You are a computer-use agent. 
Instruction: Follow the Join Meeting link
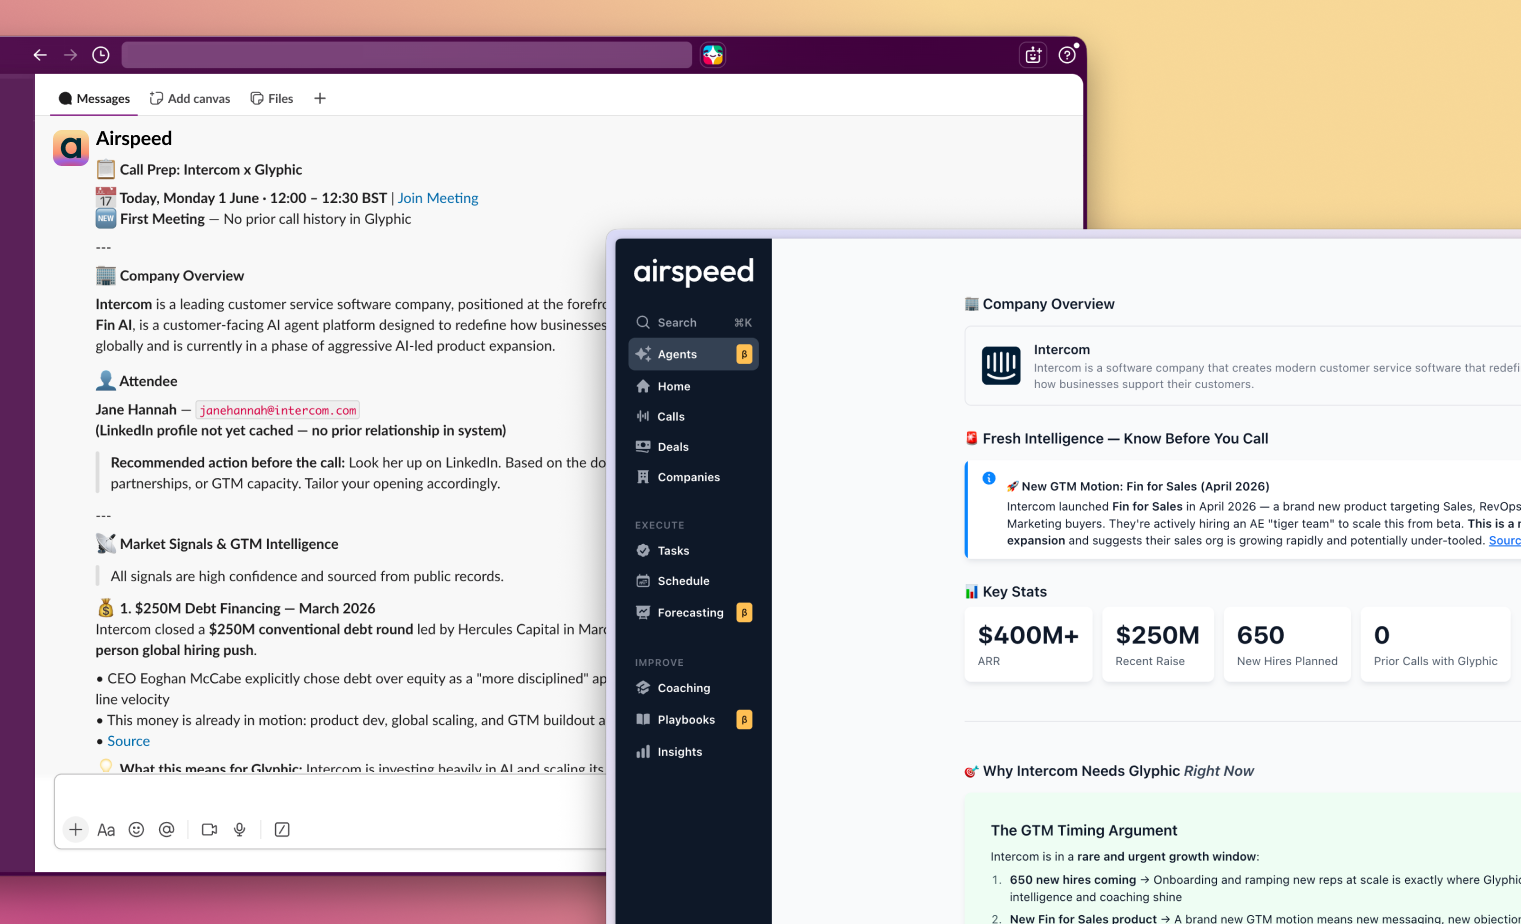pos(438,198)
